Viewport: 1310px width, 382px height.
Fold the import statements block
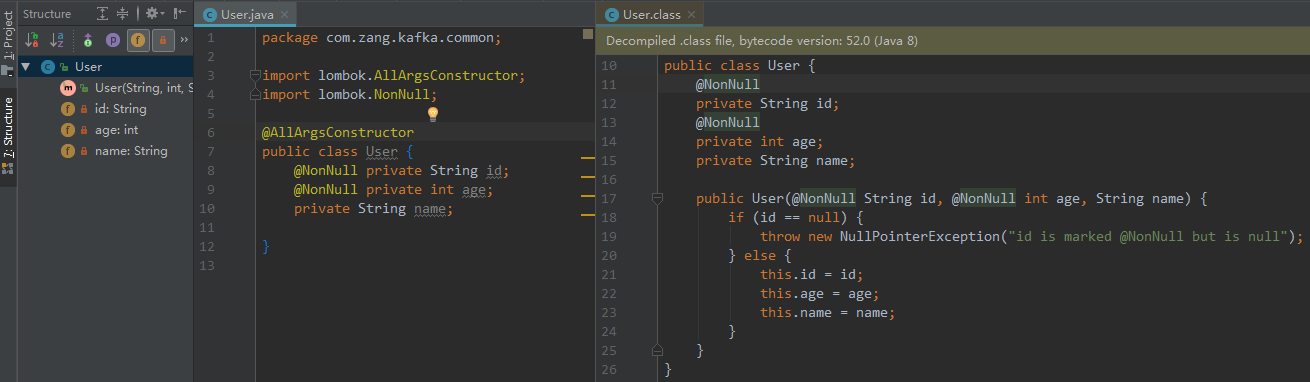click(256, 76)
